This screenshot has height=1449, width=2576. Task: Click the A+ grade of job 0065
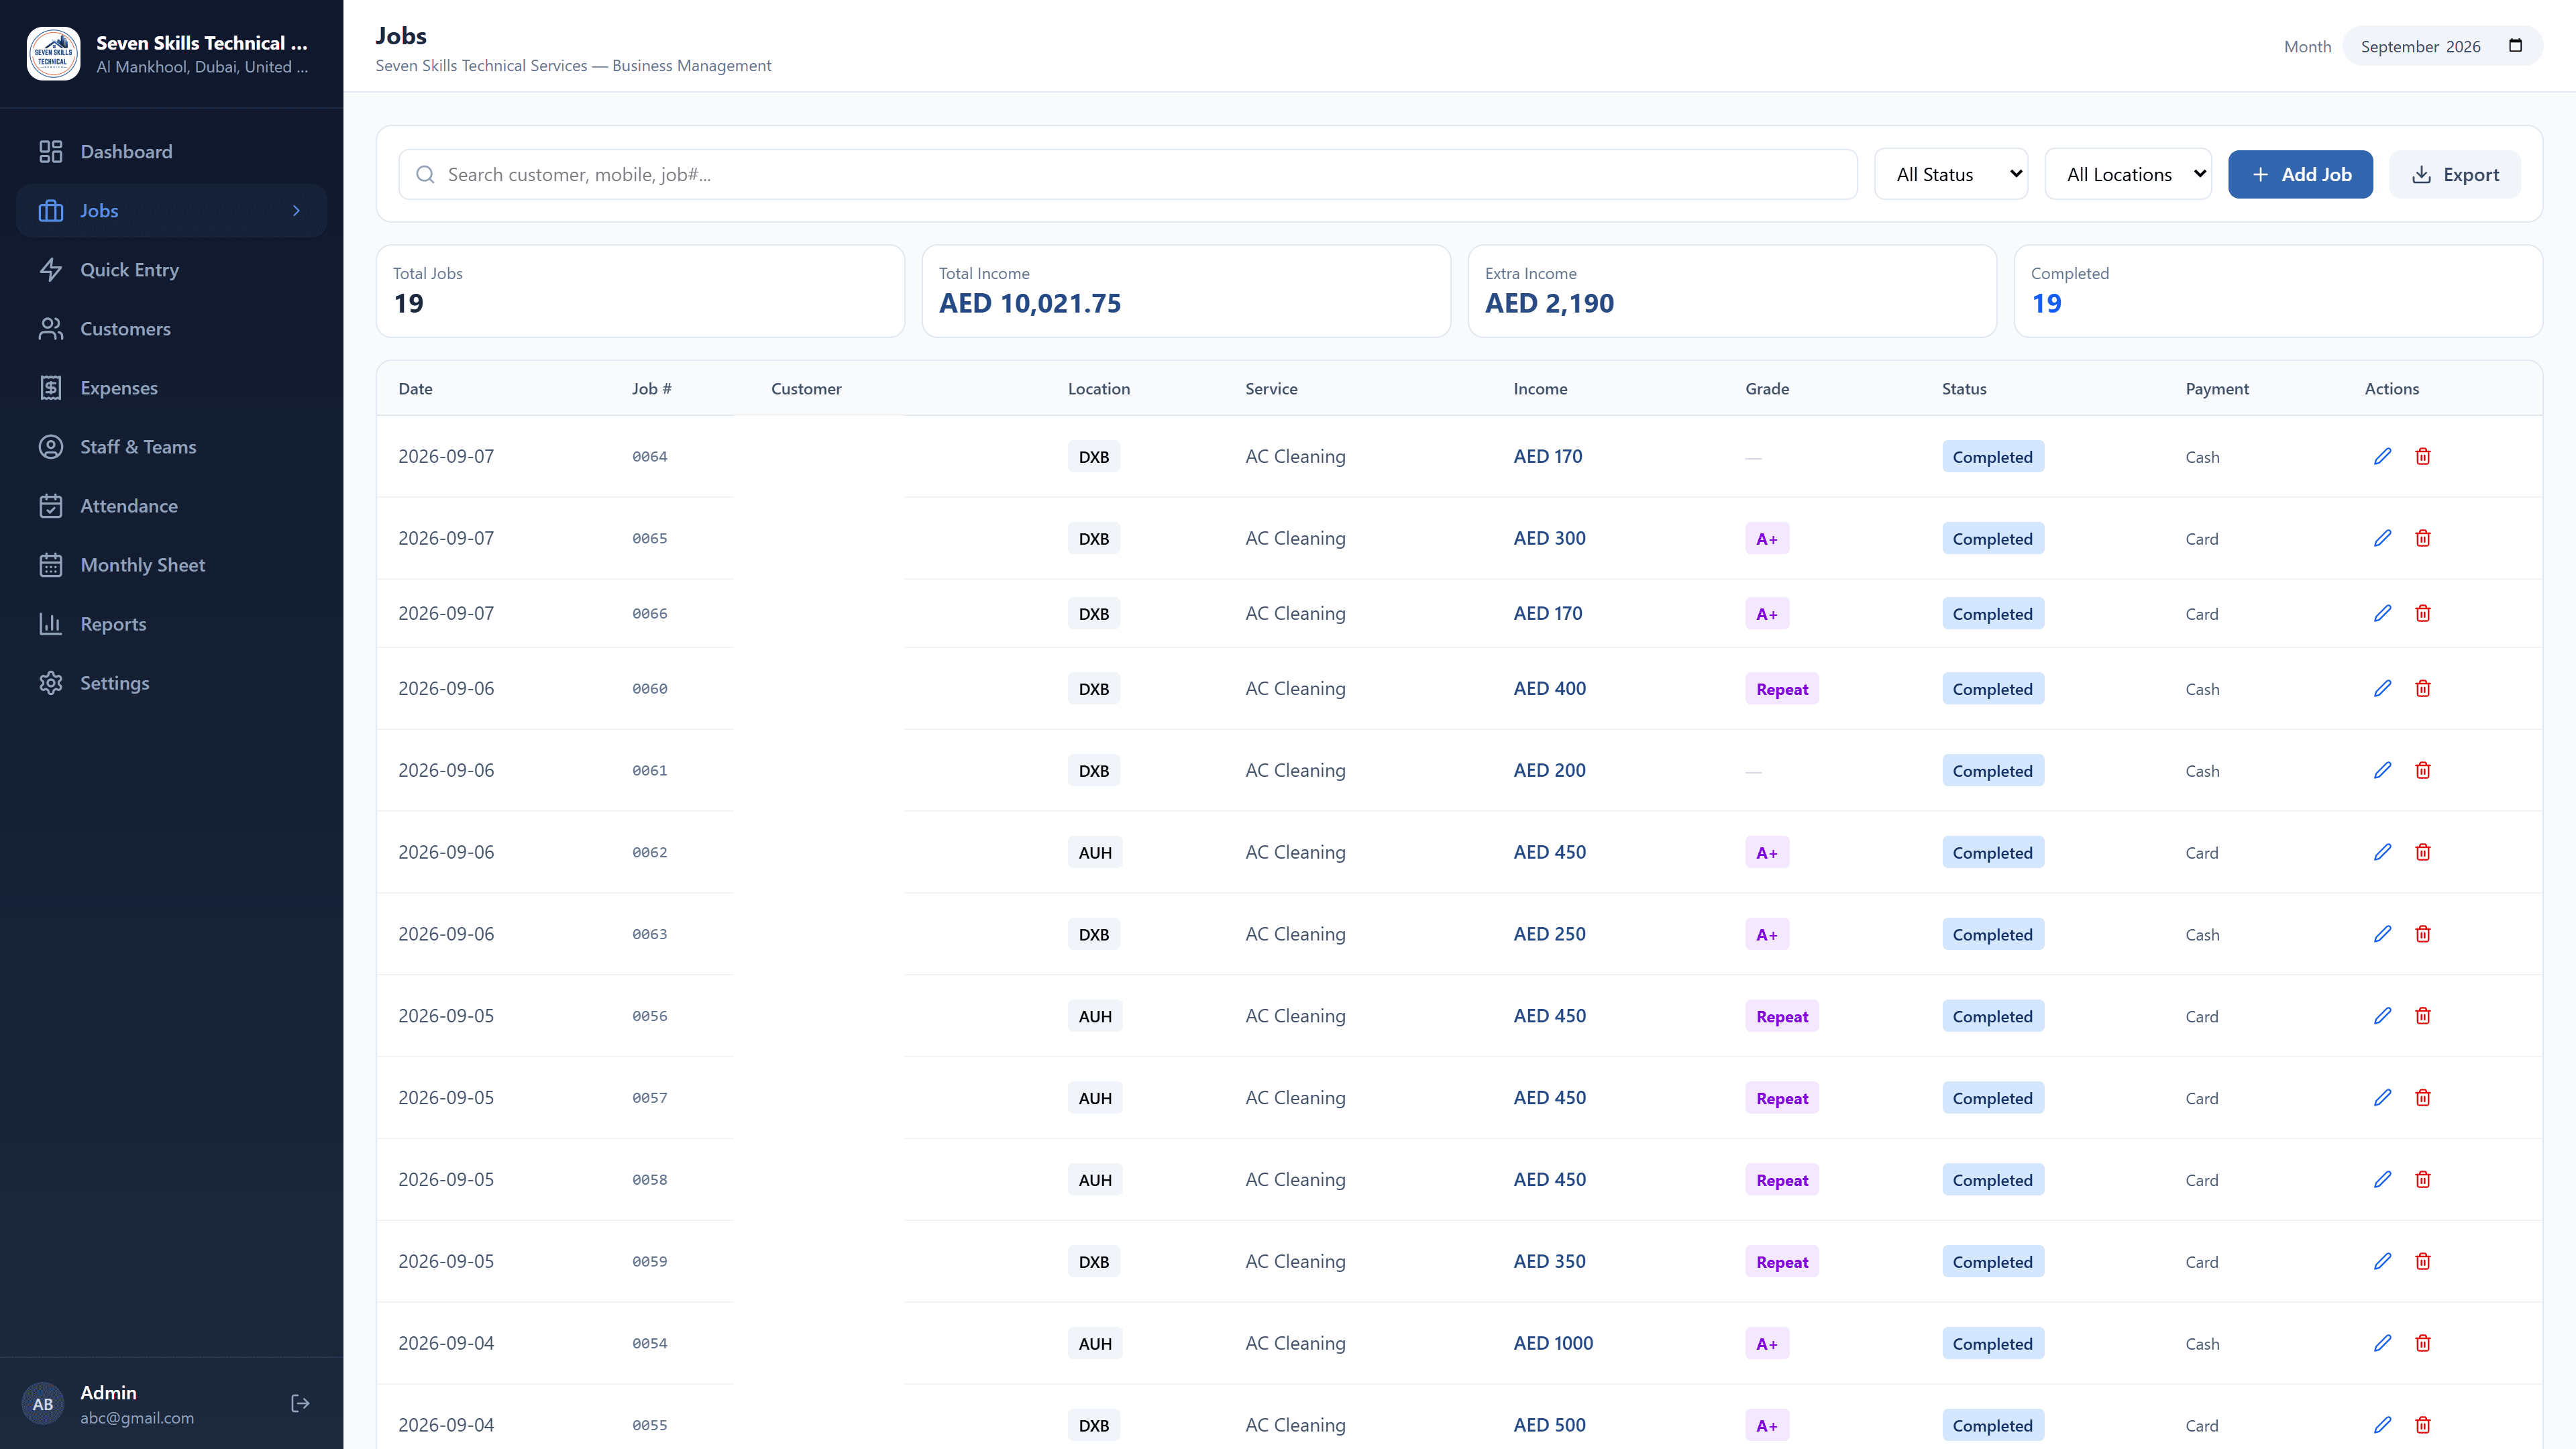pyautogui.click(x=1767, y=539)
